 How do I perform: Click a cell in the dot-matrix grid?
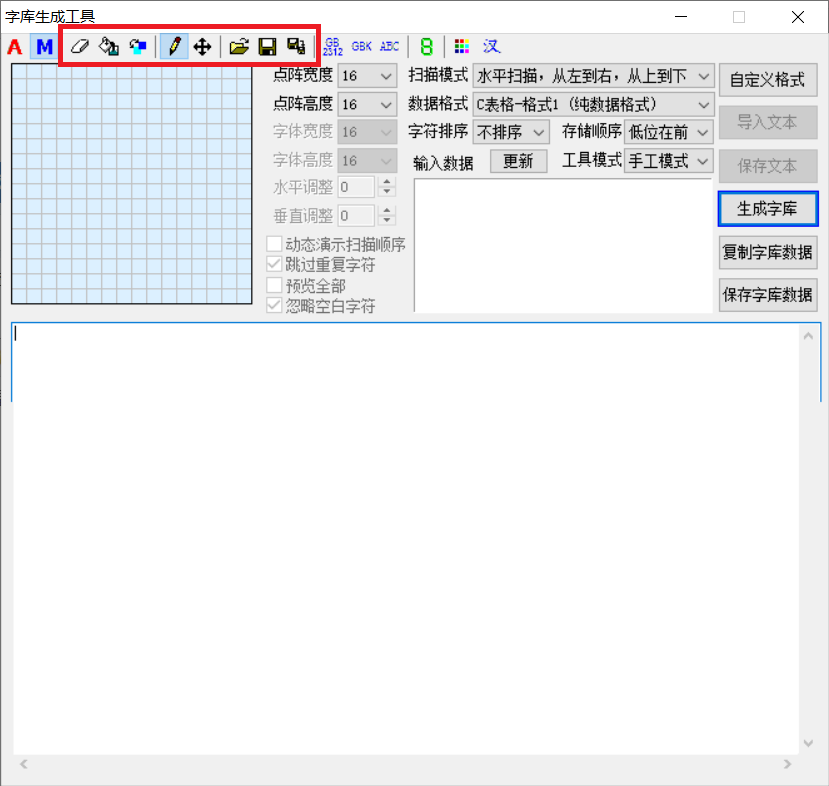click(132, 184)
